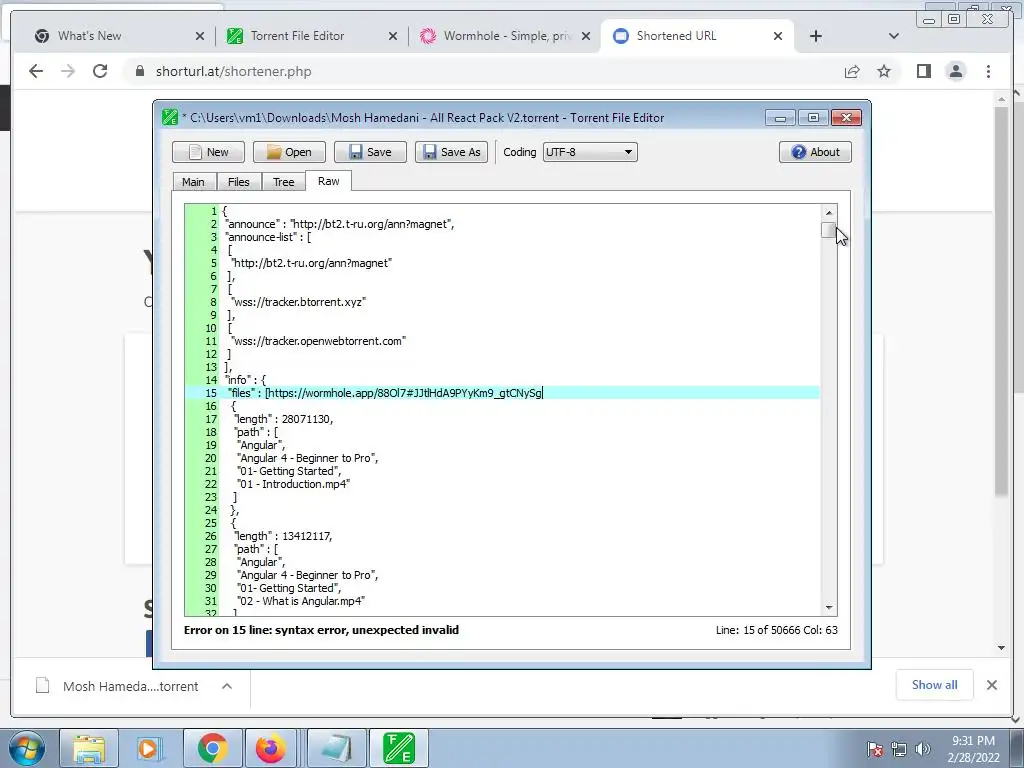
Task: Click the Chrome taskbar icon
Action: pos(212,748)
